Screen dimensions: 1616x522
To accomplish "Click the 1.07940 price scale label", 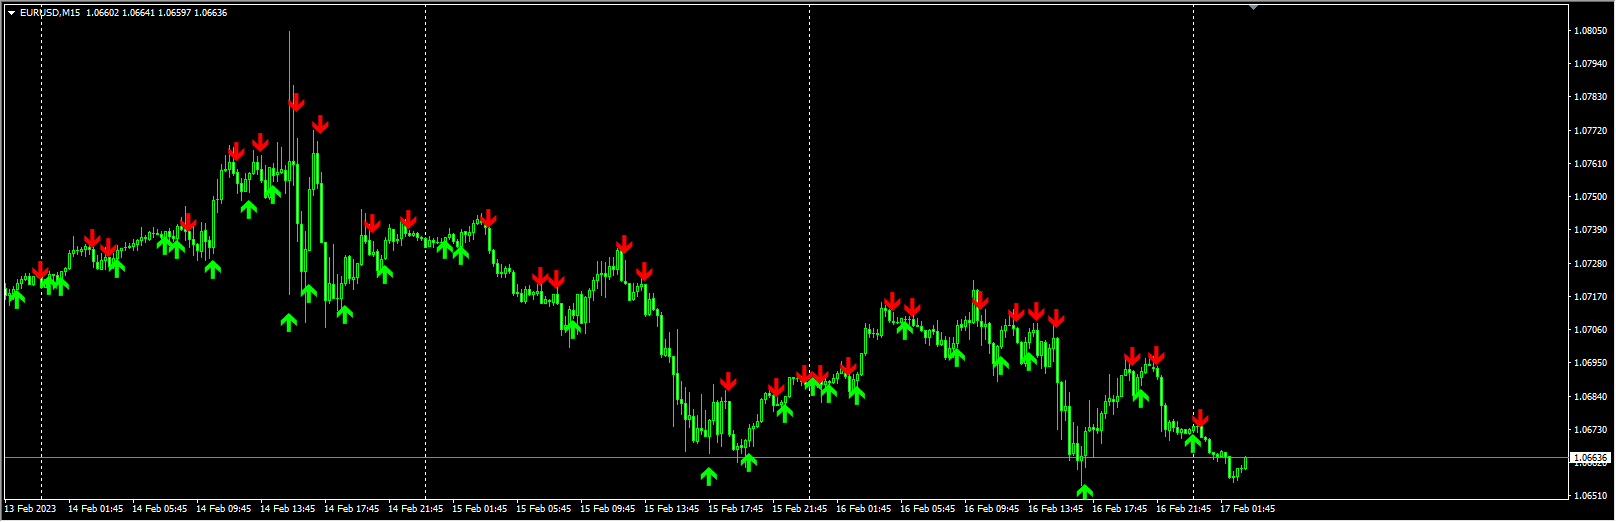I will [1590, 64].
